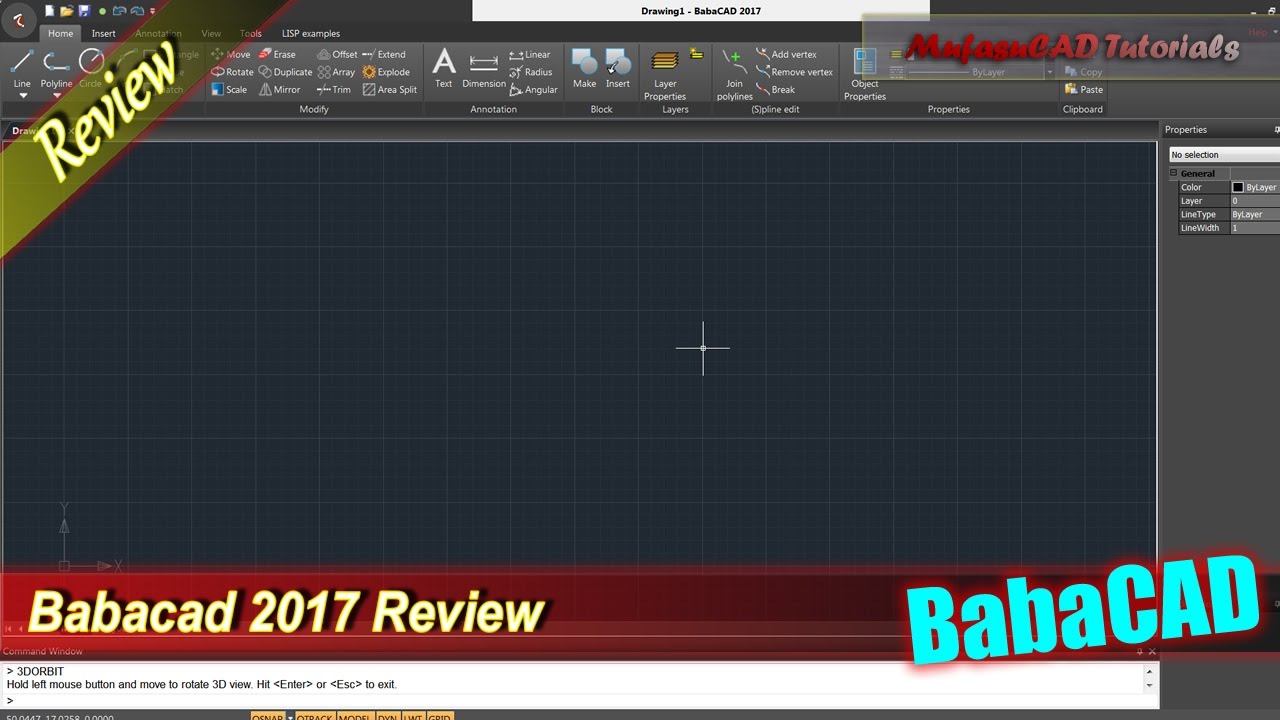Collapse the General properties section

pos(1175,173)
